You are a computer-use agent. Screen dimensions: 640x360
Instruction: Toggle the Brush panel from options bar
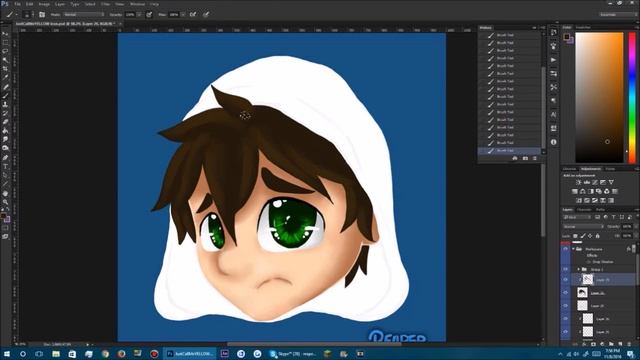[42, 14]
